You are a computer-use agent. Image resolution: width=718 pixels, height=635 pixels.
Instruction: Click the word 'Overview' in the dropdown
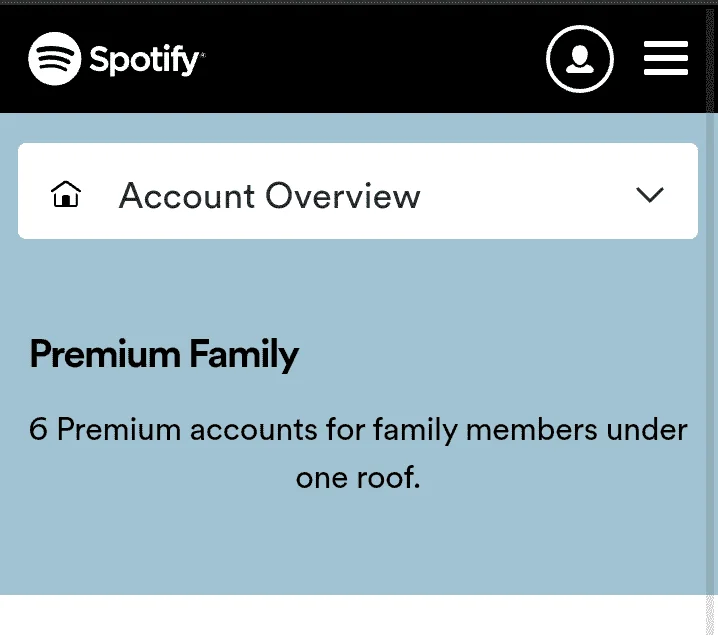[x=343, y=195]
